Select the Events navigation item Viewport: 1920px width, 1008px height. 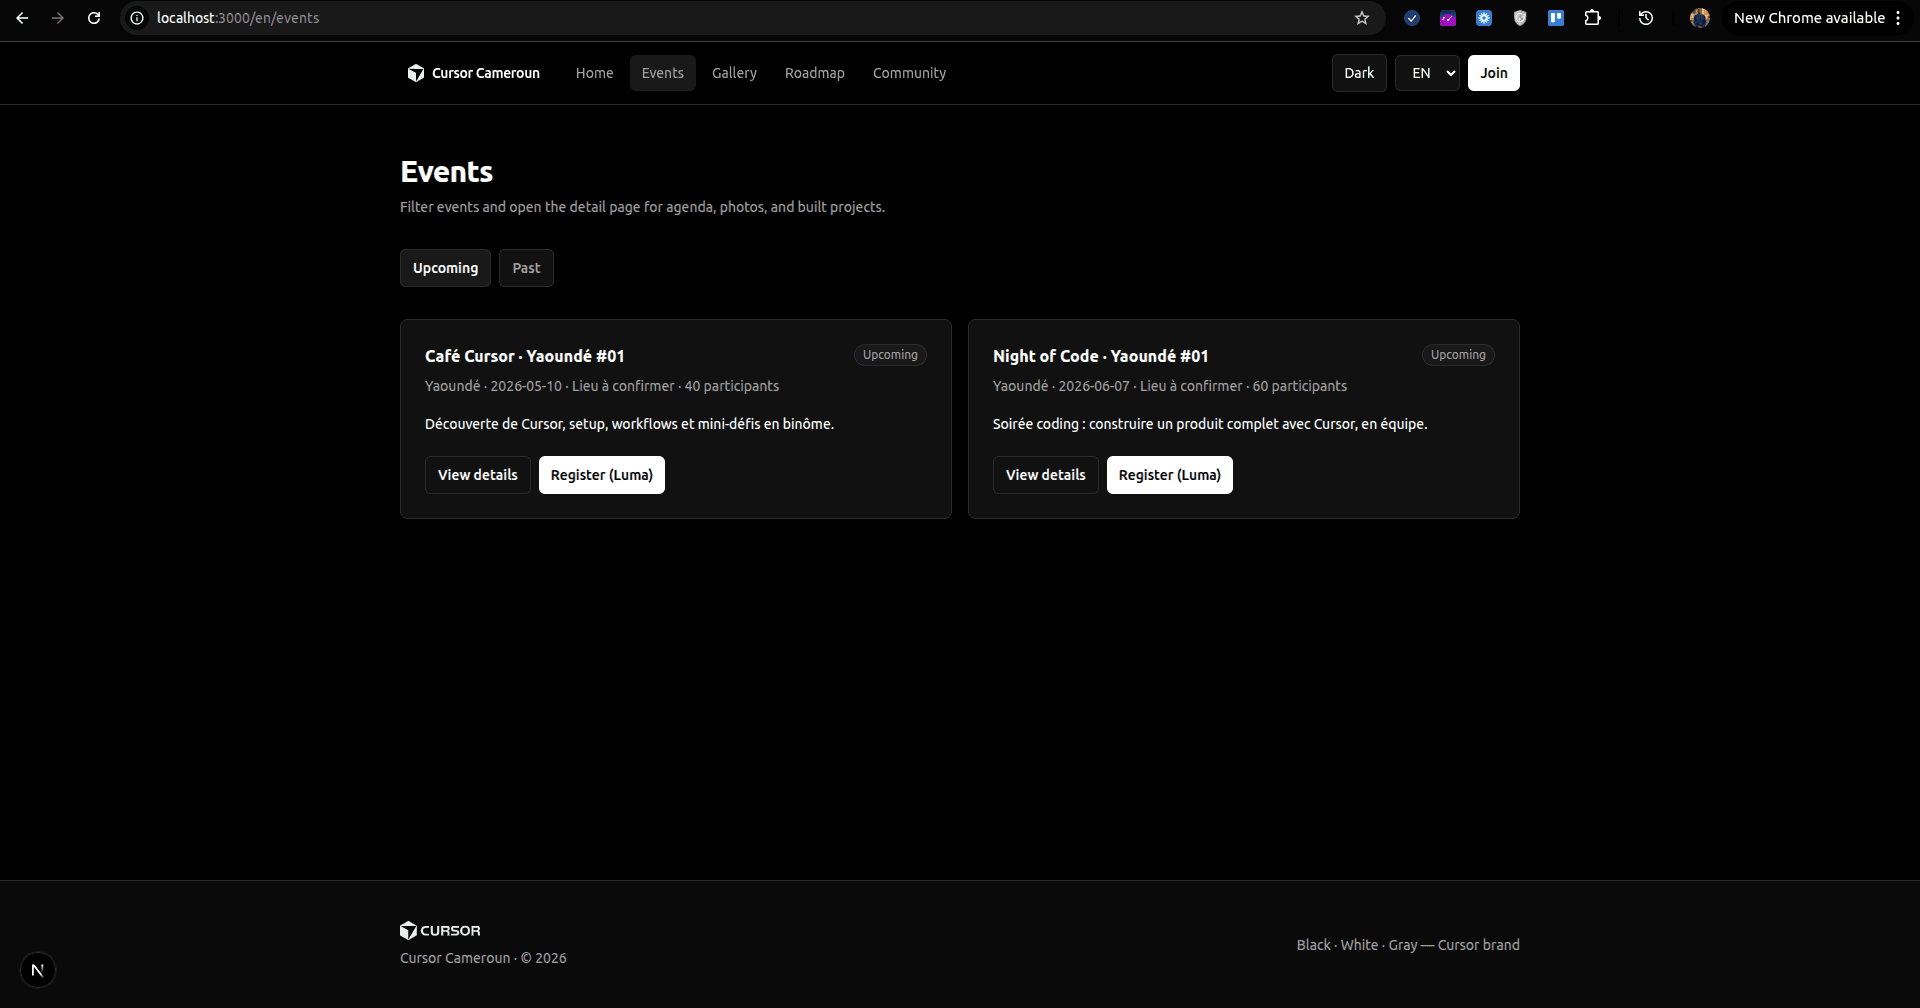tap(663, 73)
